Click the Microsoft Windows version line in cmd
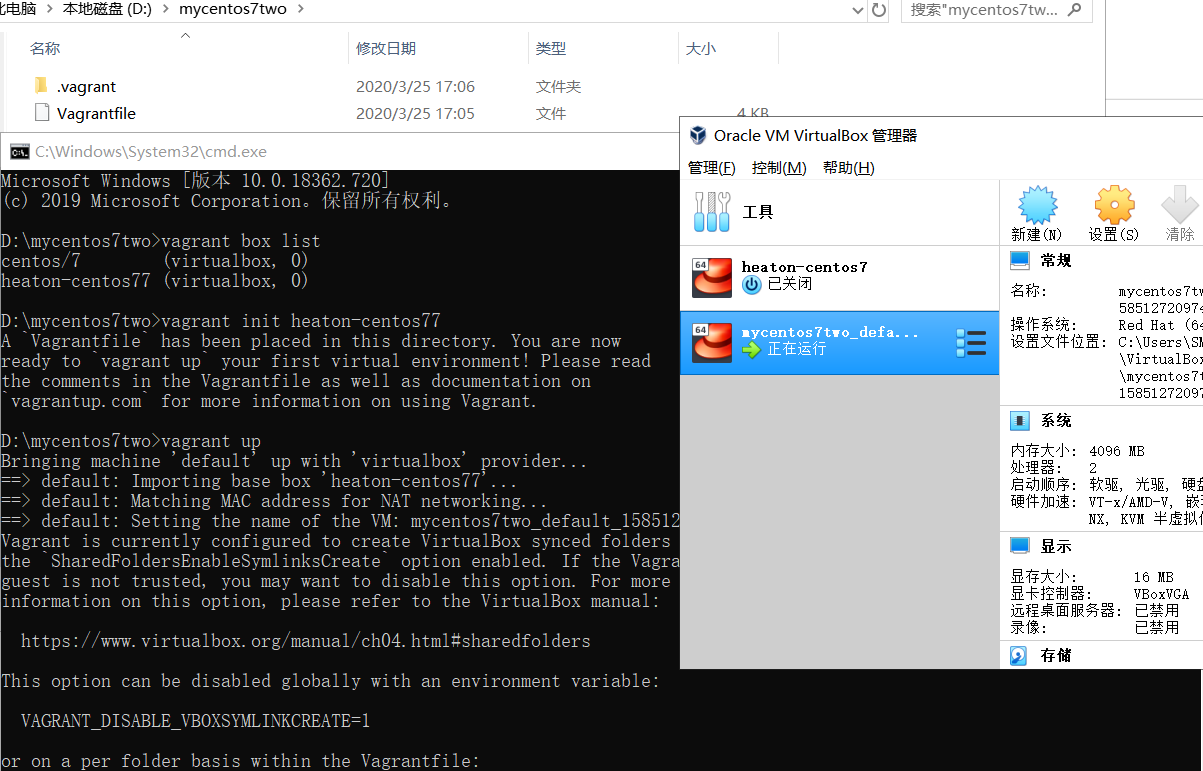1203x771 pixels. coord(195,181)
